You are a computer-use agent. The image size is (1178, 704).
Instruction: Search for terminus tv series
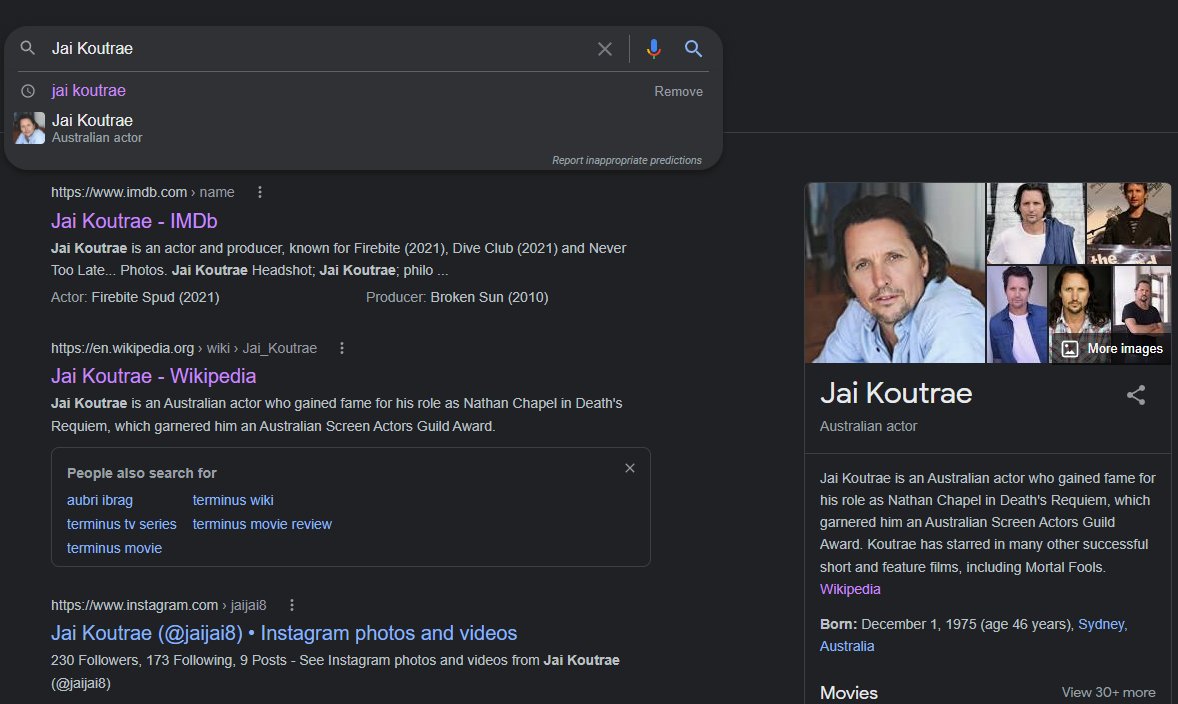tap(122, 524)
